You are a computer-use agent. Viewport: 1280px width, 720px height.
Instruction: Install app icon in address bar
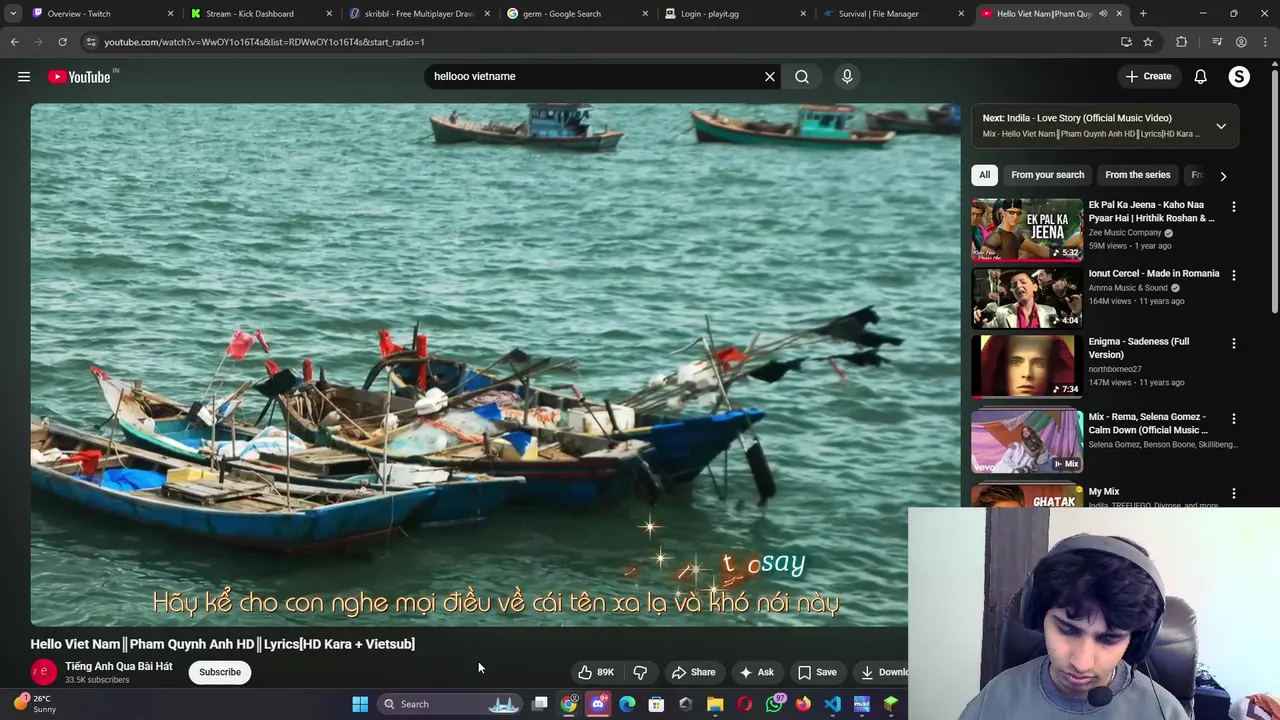[x=1126, y=42]
